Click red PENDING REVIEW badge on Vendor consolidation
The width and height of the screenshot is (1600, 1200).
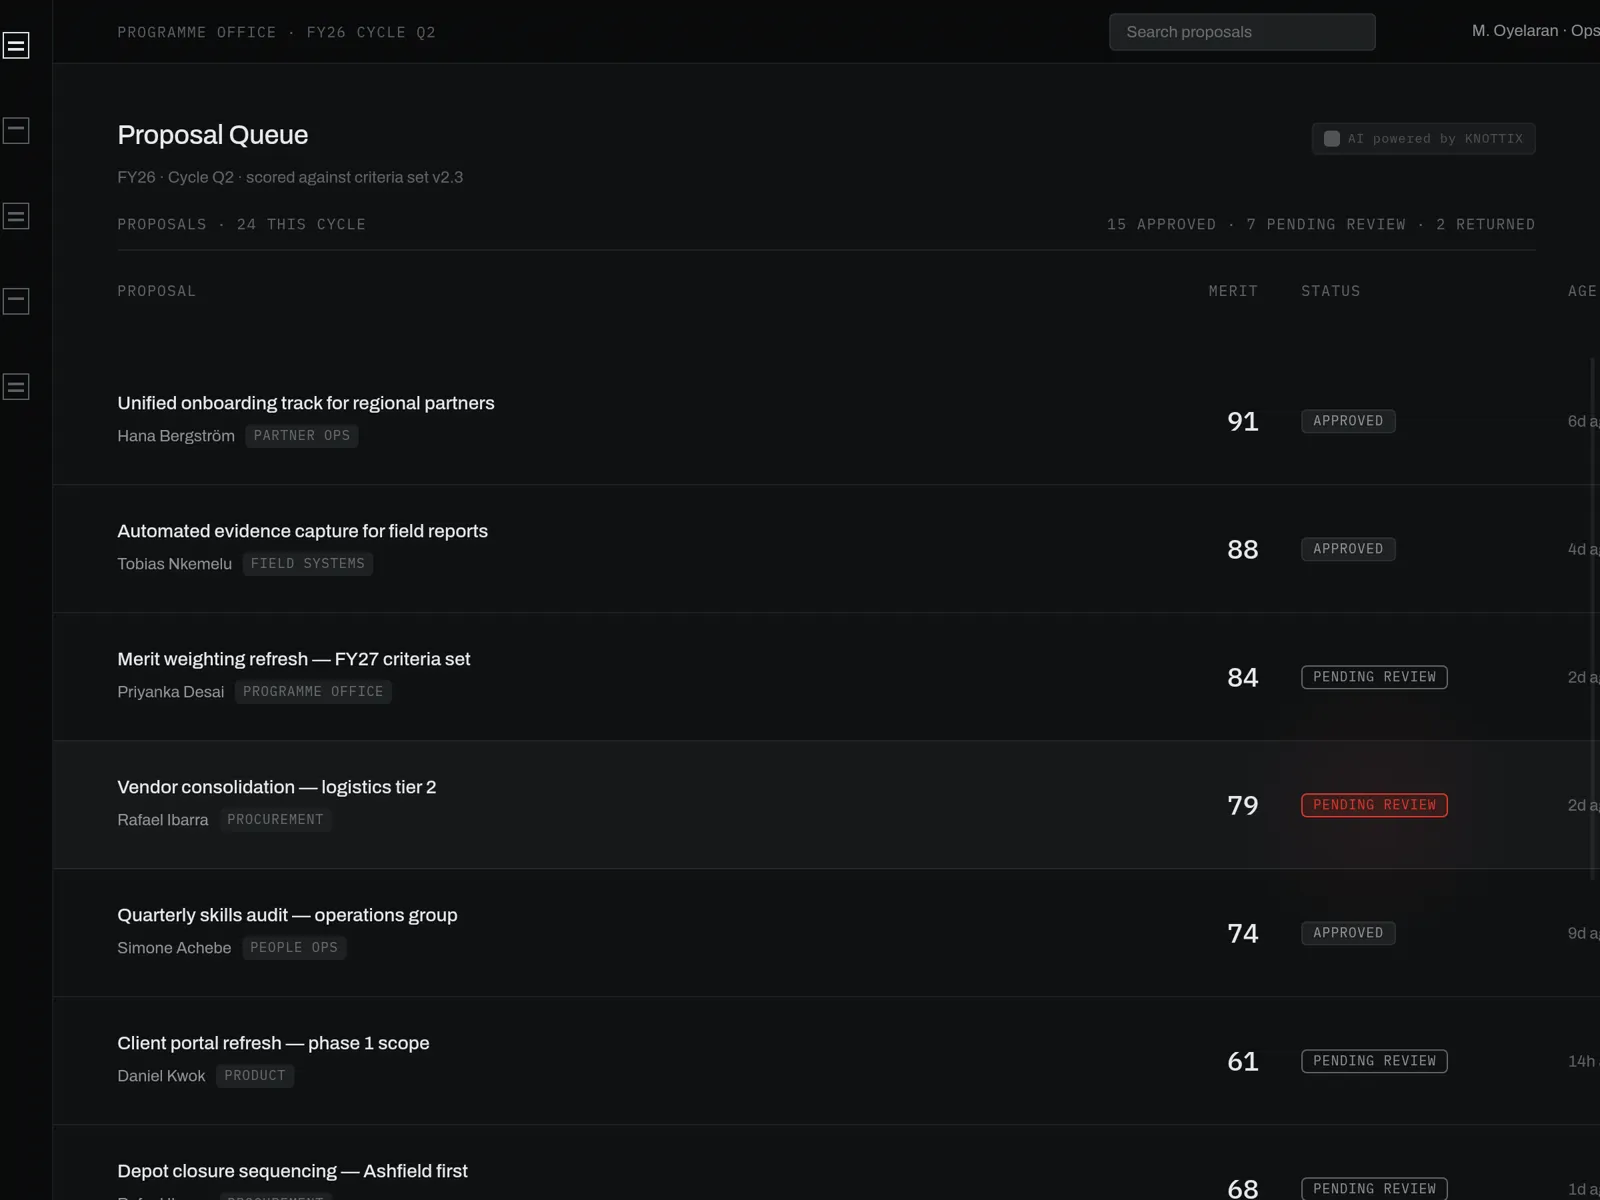click(1374, 805)
